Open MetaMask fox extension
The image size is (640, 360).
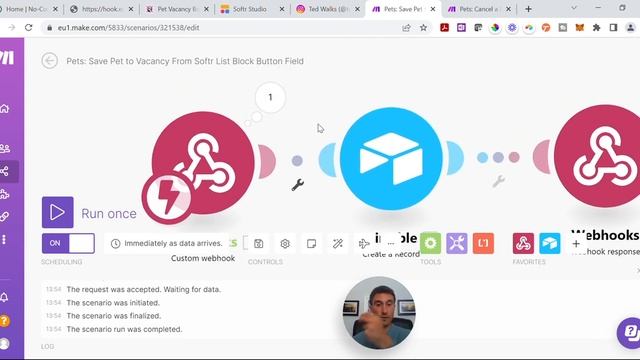point(580,28)
